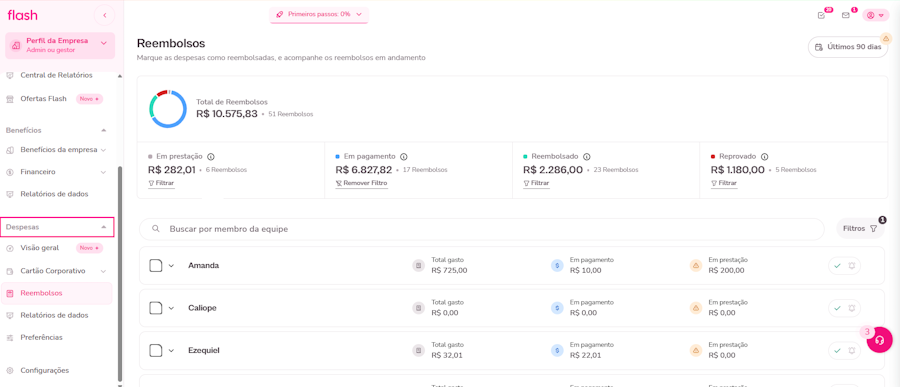Image resolution: width=900 pixels, height=387 pixels.
Task: Open the Primeiros passos 0% dropdown
Action: (319, 14)
